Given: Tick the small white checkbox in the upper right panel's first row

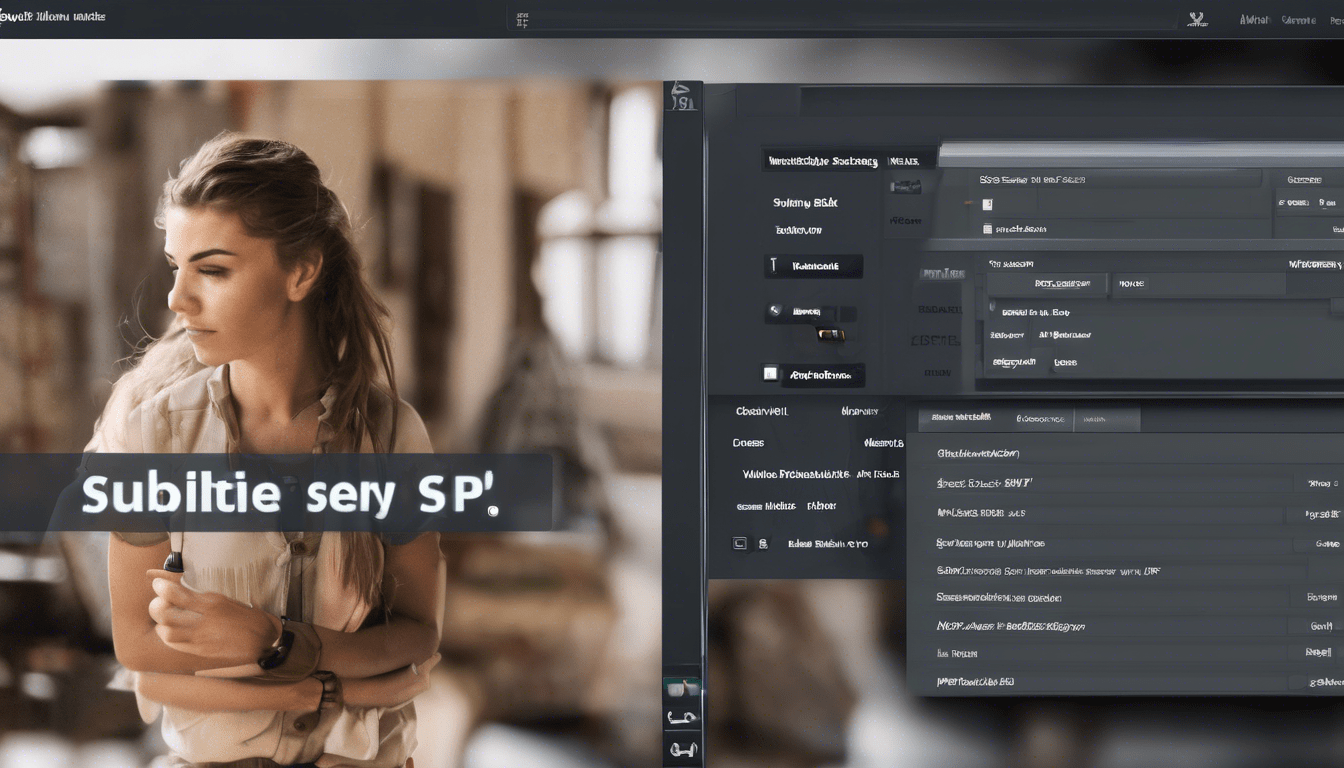Looking at the screenshot, I should [987, 204].
